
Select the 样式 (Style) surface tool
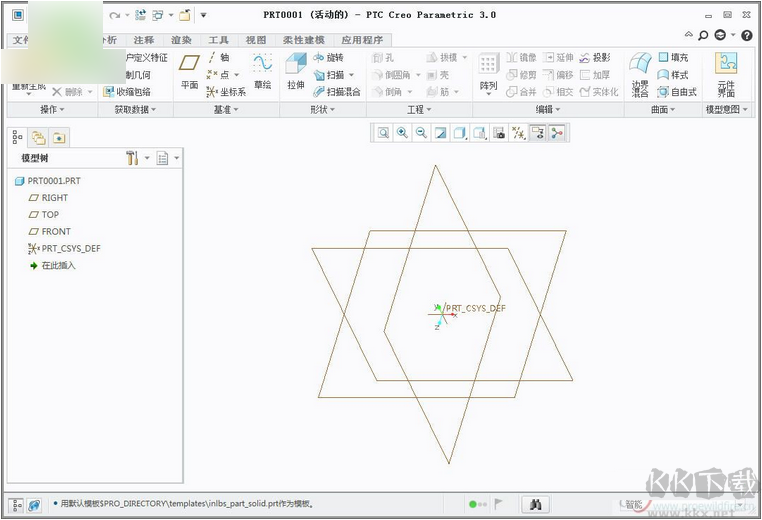click(x=673, y=75)
